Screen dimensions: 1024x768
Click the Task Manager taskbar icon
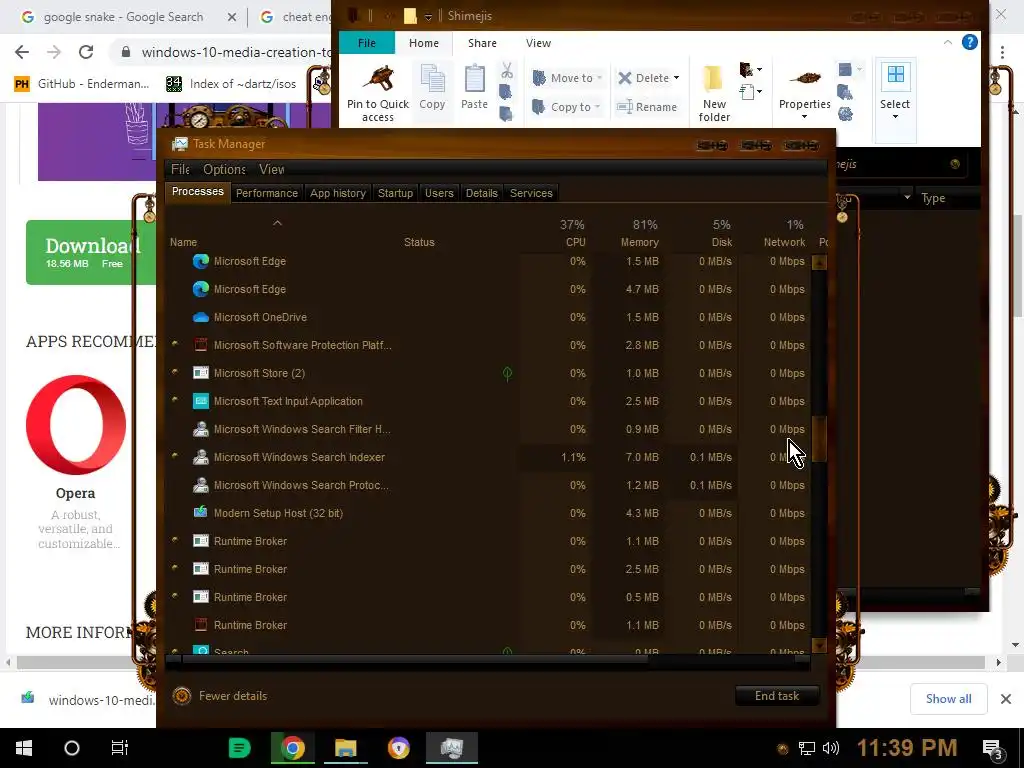[452, 748]
